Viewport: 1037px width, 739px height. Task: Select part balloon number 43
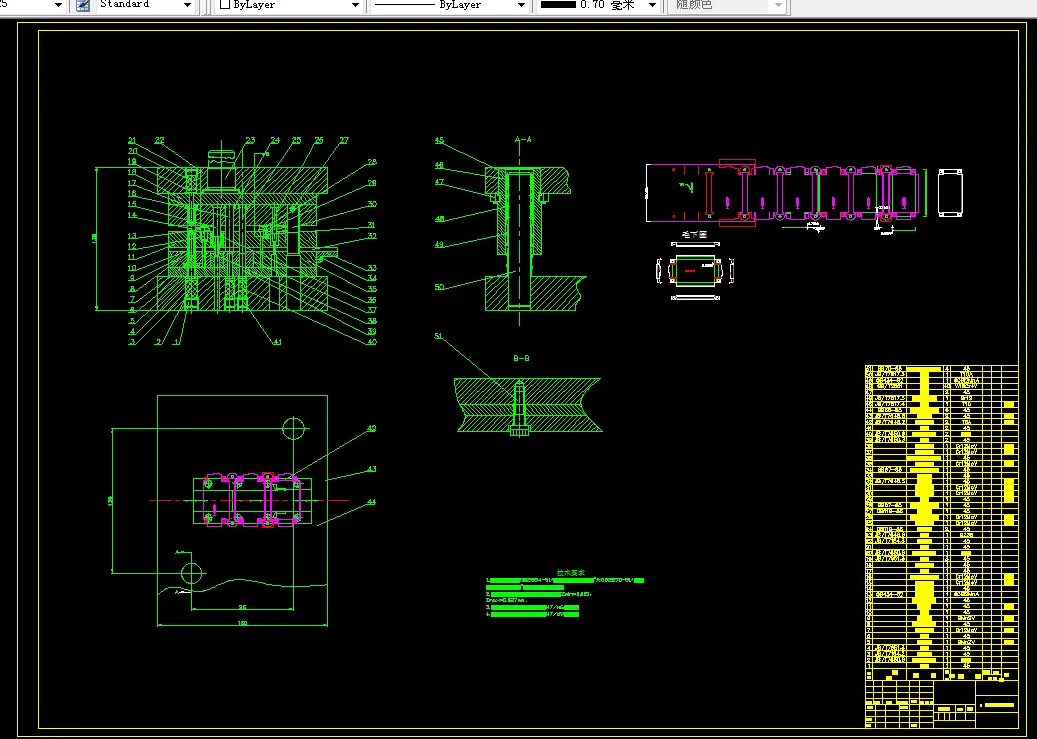pos(372,469)
